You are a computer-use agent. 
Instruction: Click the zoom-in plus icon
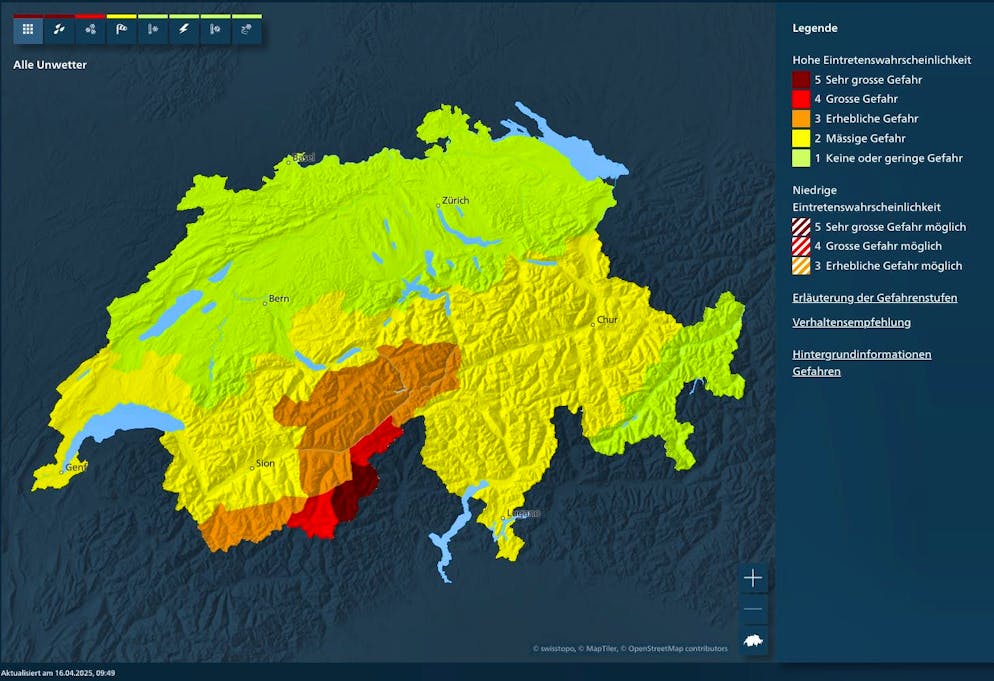tap(753, 577)
